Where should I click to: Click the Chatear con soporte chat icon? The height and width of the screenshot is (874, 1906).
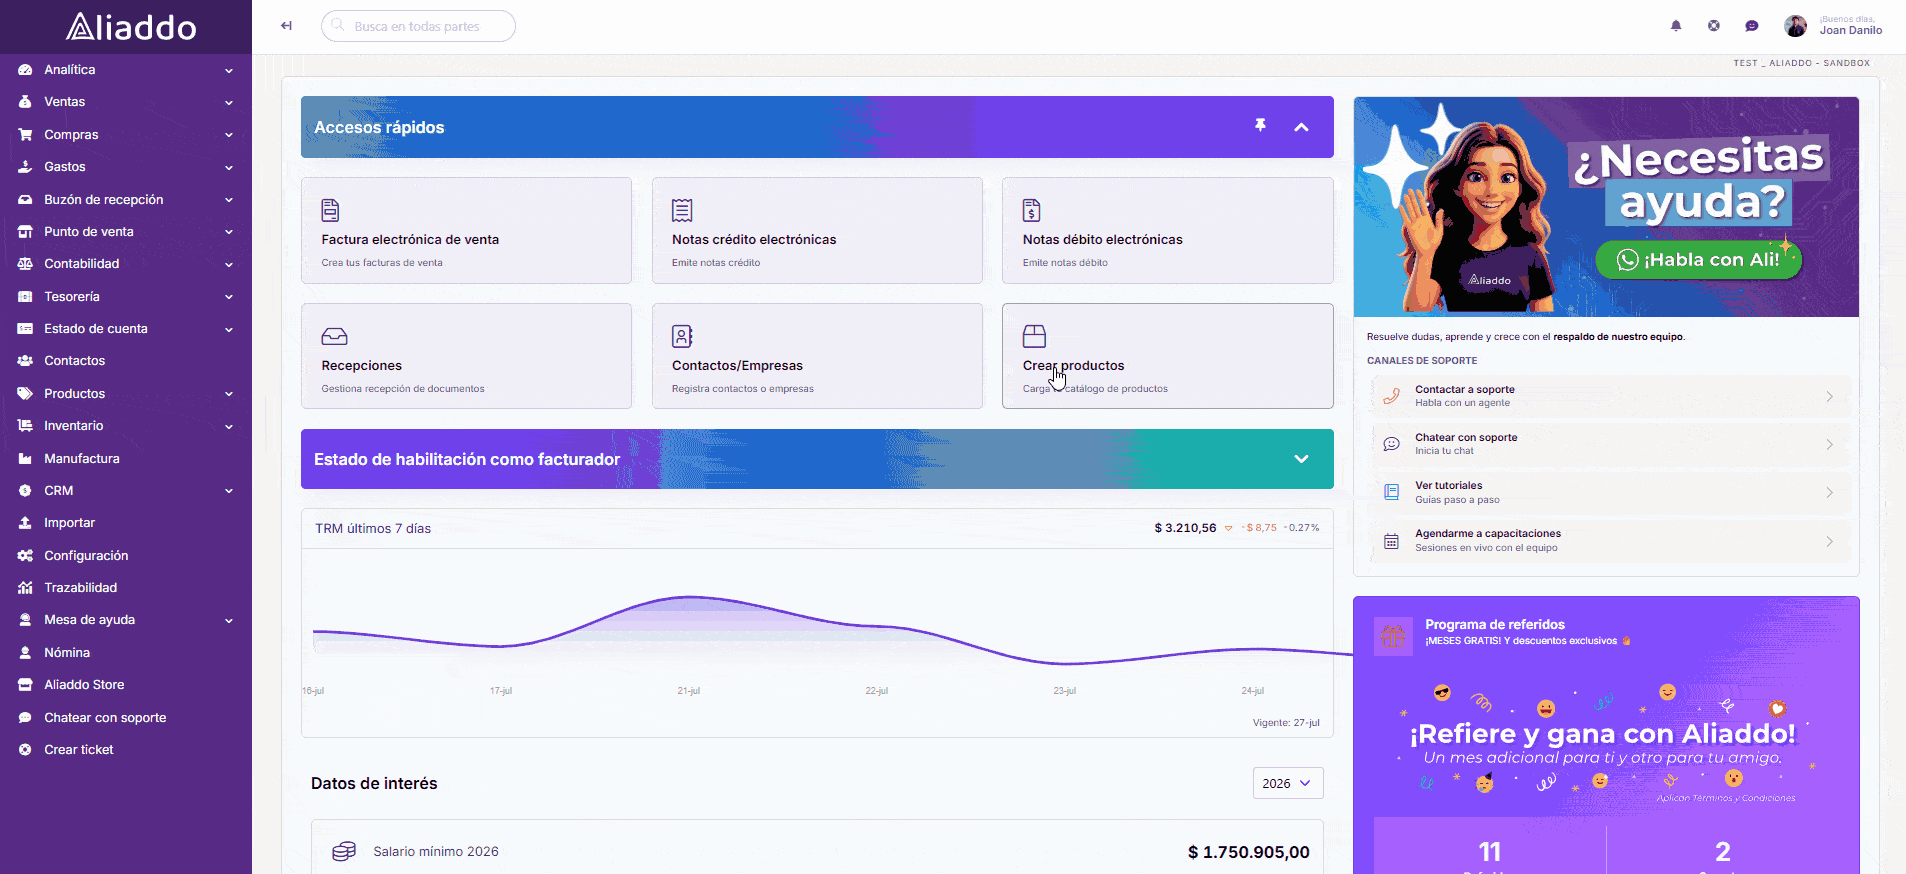1391,444
